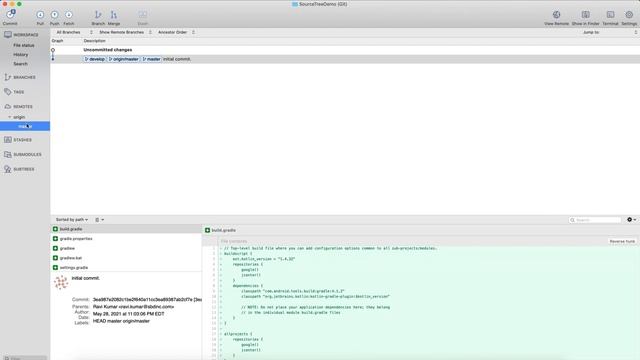This screenshot has height=360, width=640.
Task: Click the sidebar filter field
Action: pyautogui.click(x=24, y=358)
